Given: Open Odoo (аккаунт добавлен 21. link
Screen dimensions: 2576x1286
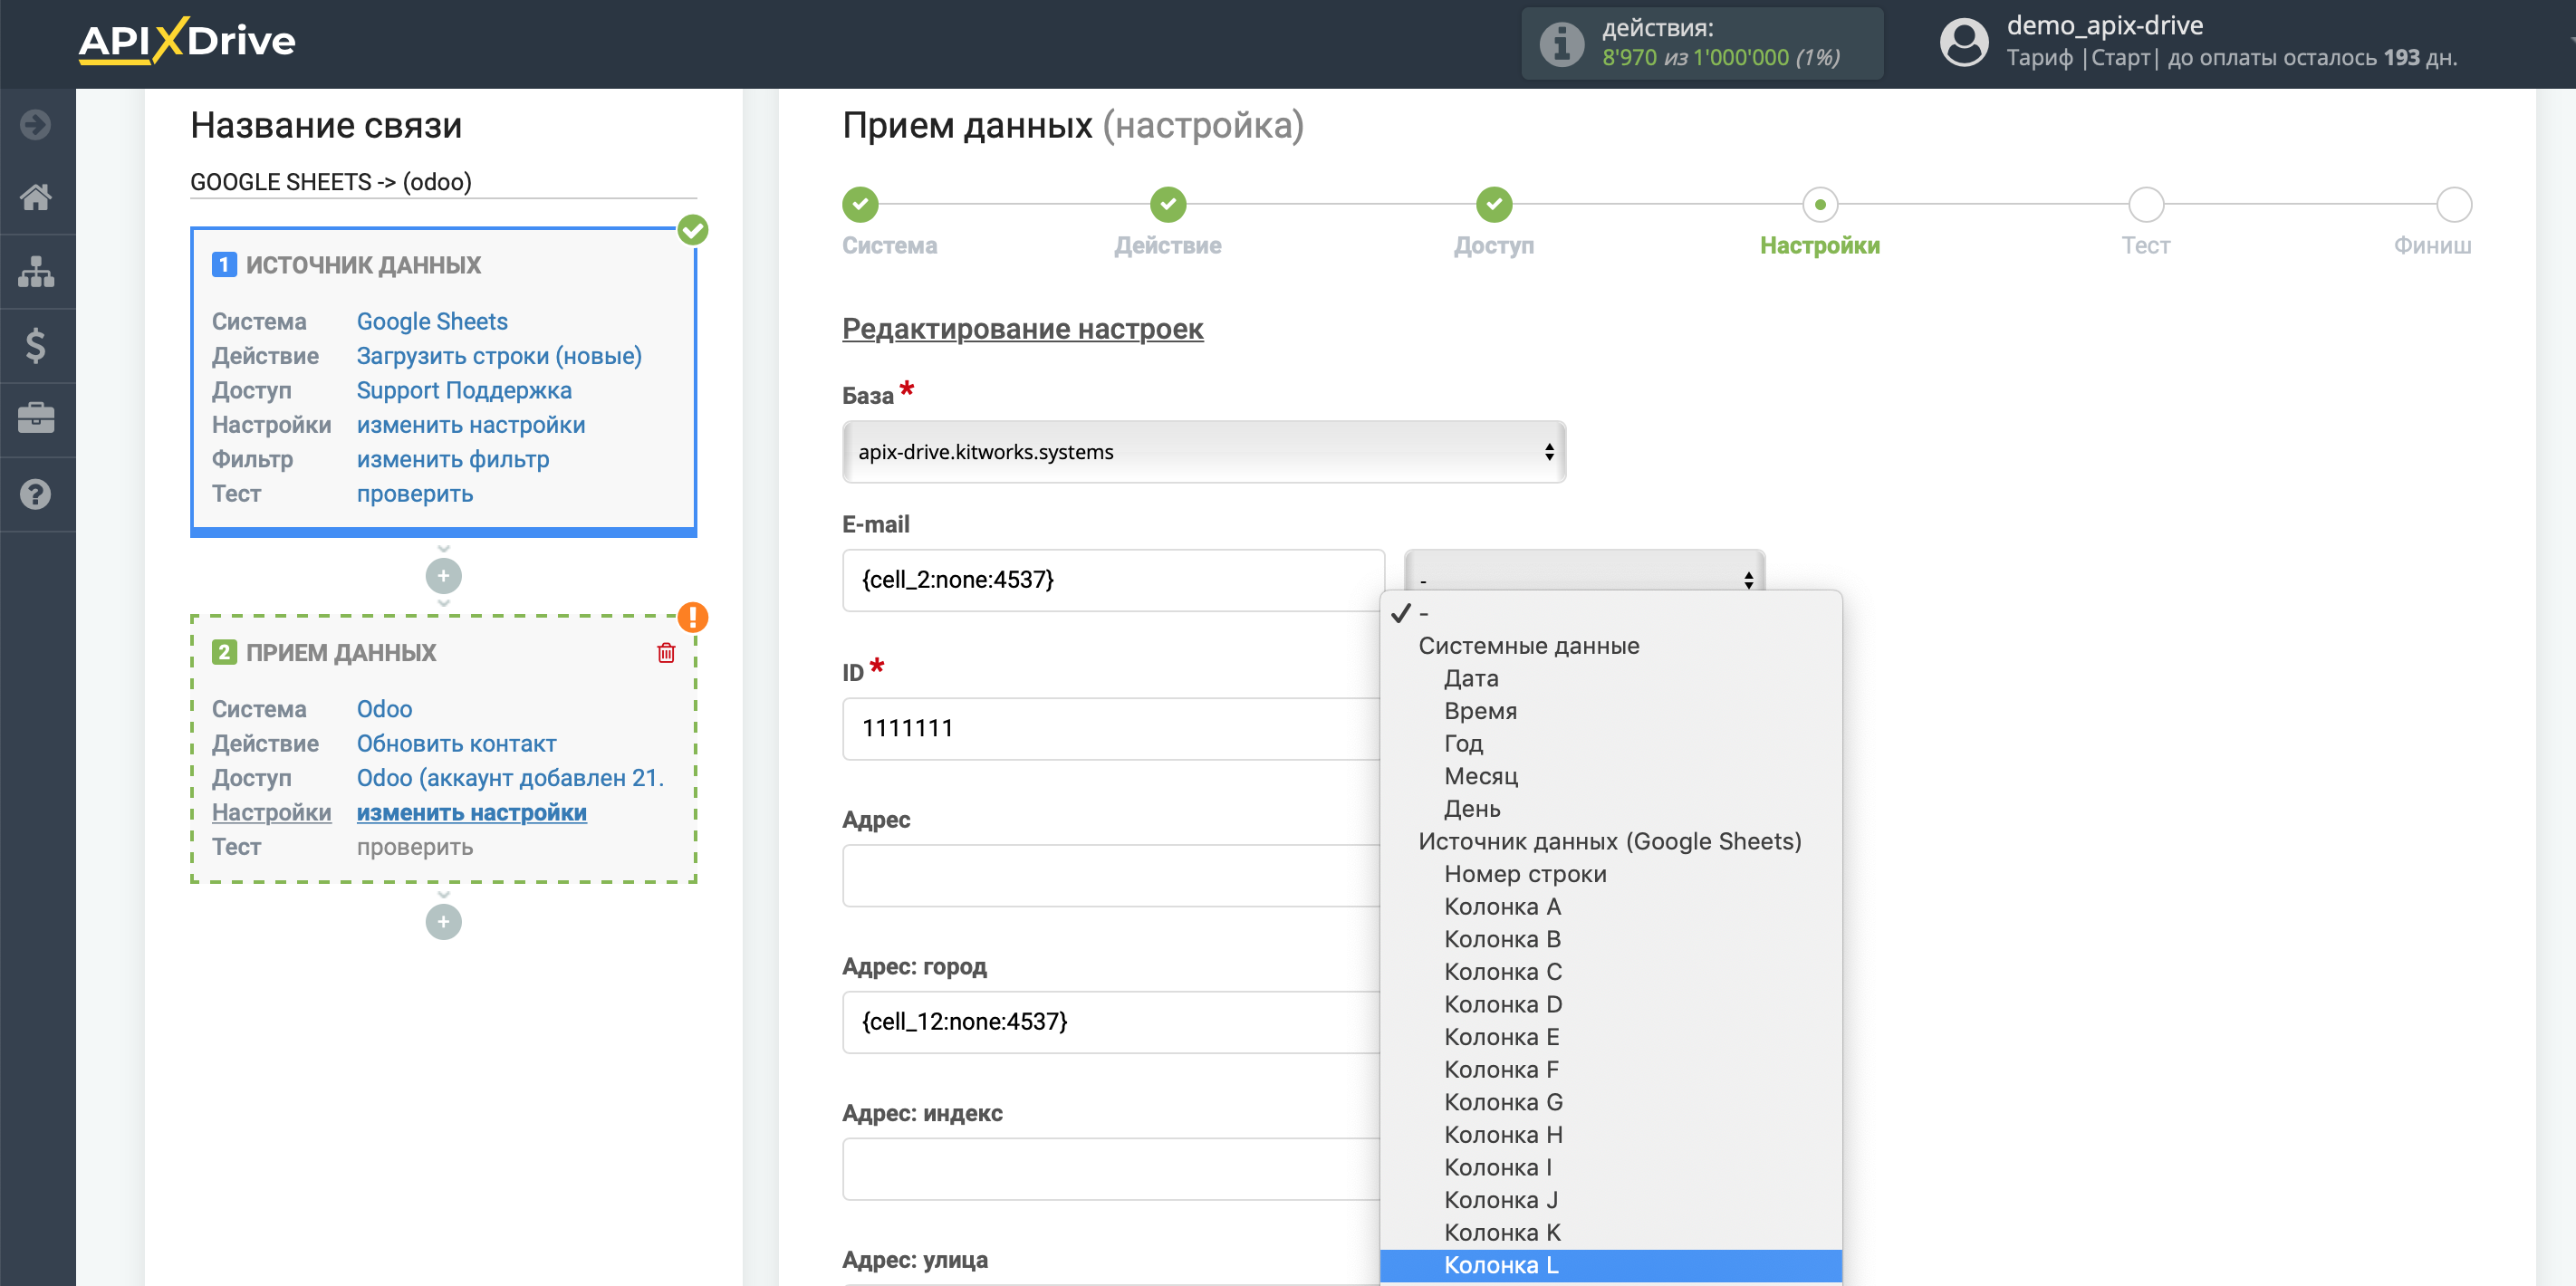Looking at the screenshot, I should (x=510, y=778).
